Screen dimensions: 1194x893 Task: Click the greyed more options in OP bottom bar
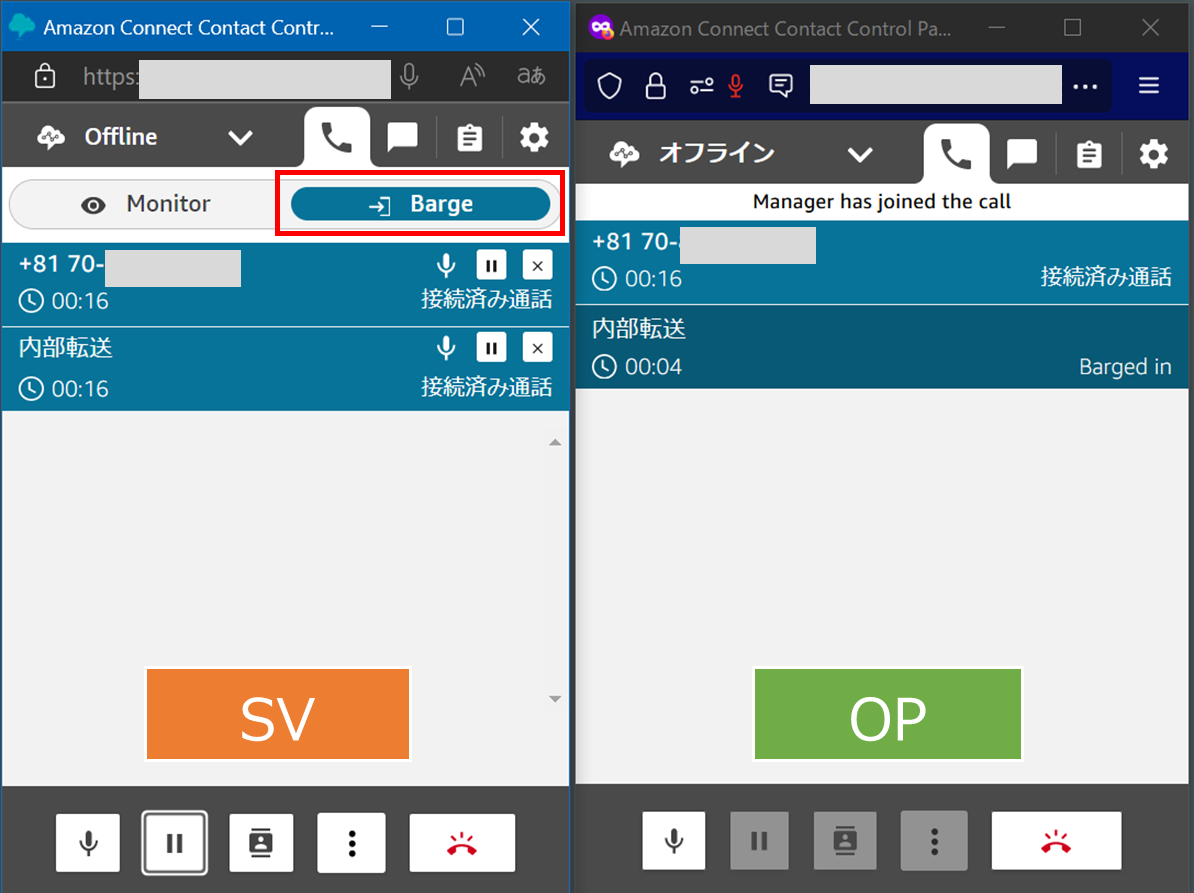point(934,840)
